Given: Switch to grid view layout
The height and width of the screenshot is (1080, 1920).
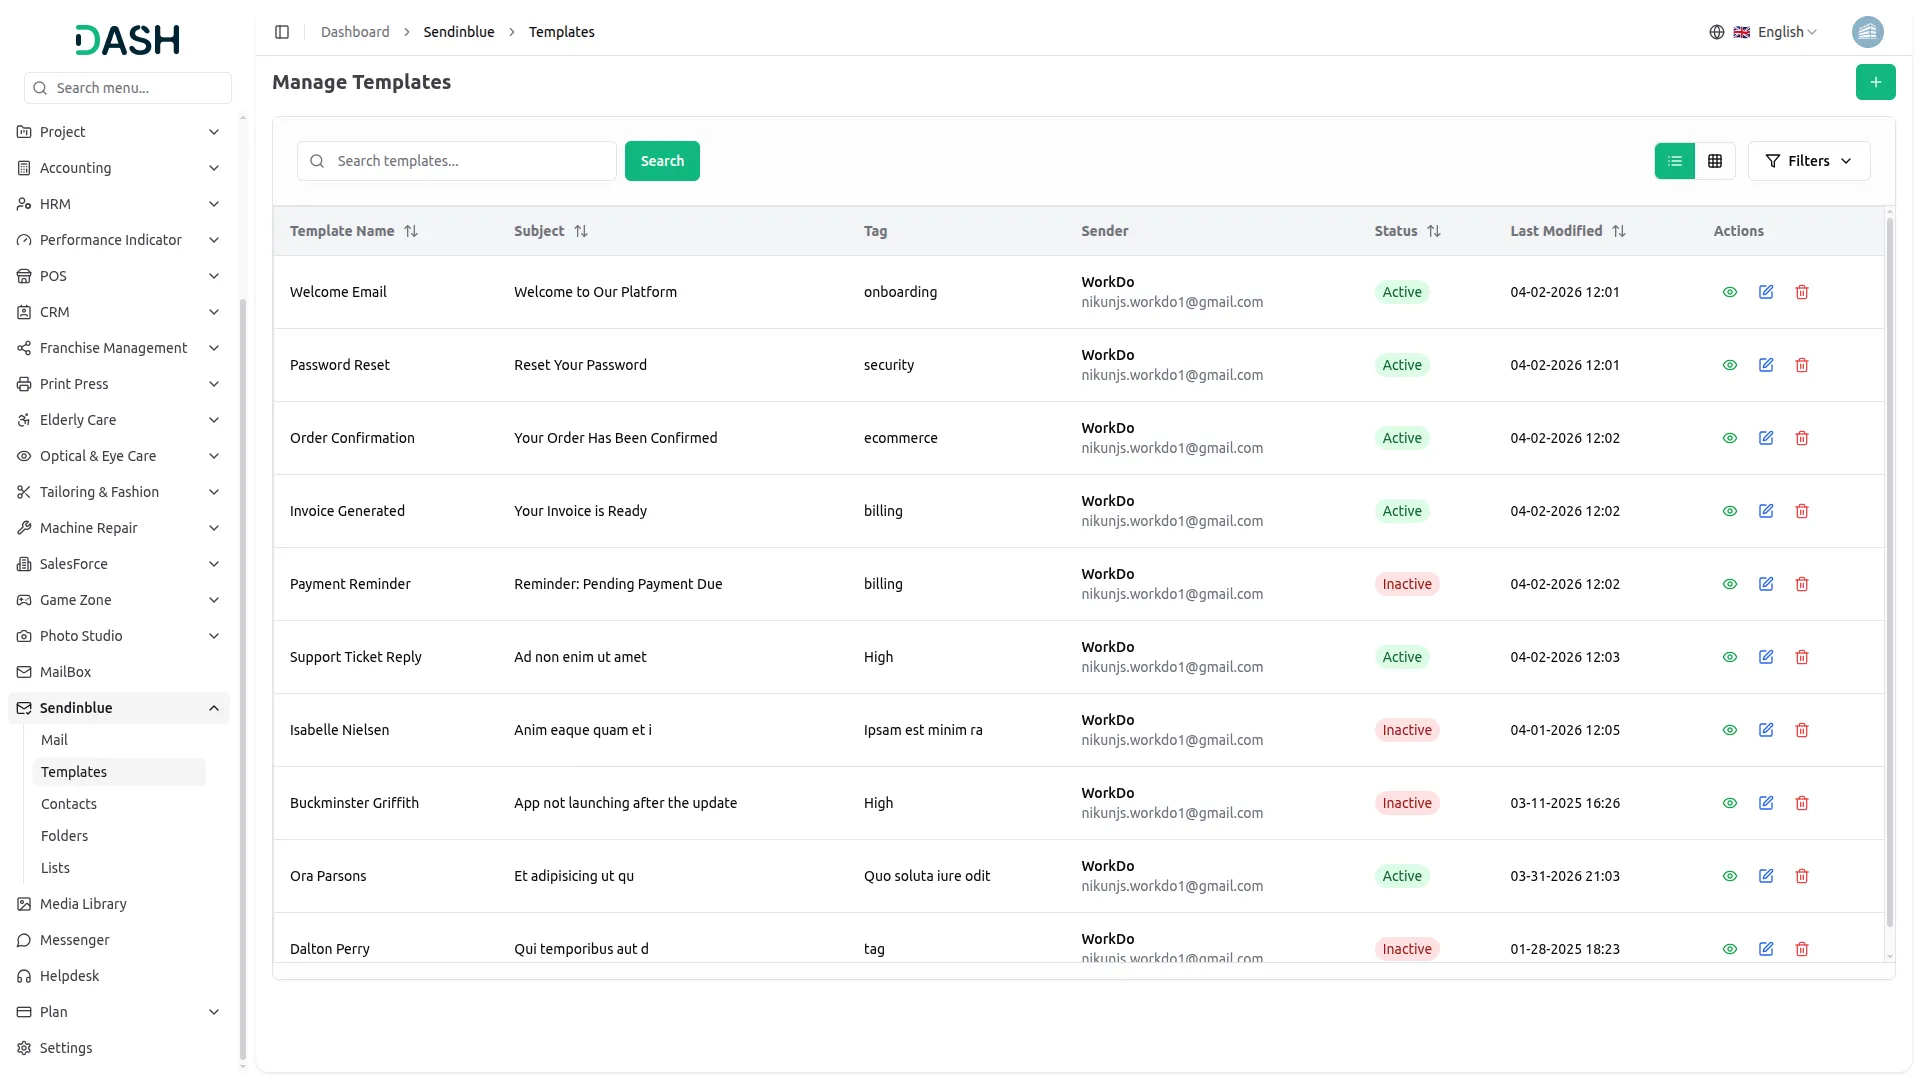Looking at the screenshot, I should pos(1714,161).
